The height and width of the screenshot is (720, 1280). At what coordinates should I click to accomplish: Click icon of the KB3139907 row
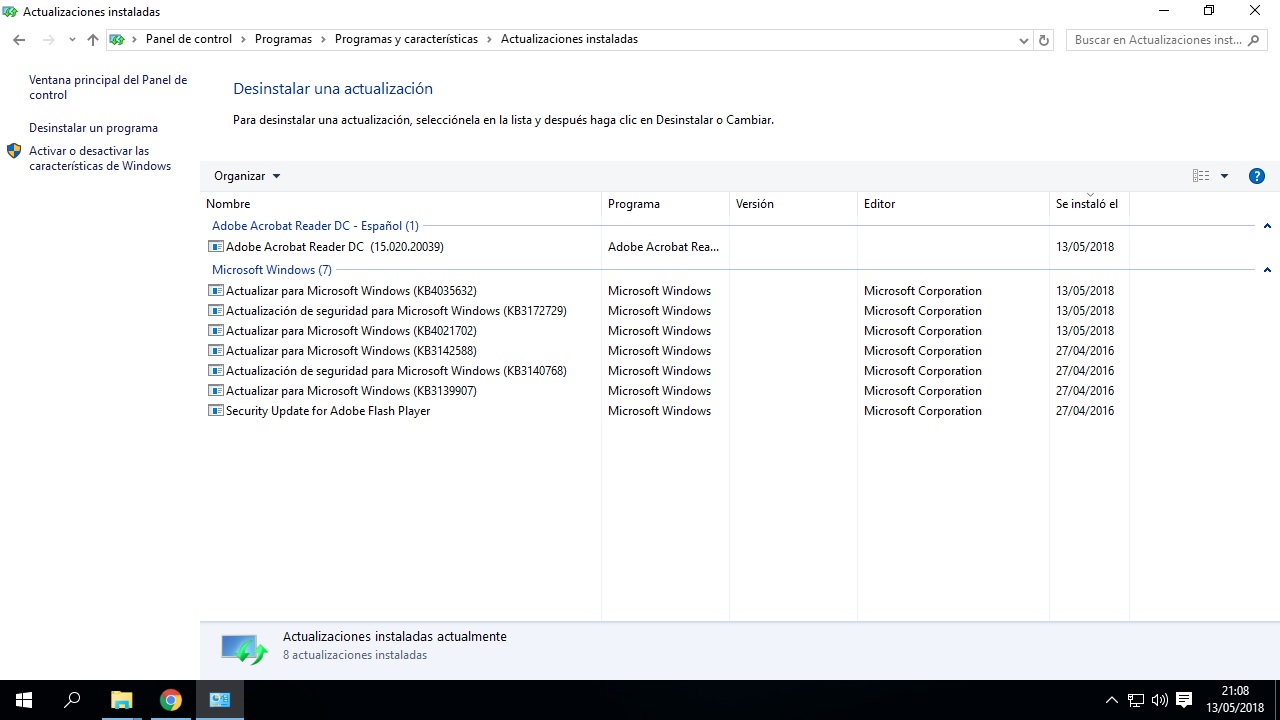tap(215, 391)
